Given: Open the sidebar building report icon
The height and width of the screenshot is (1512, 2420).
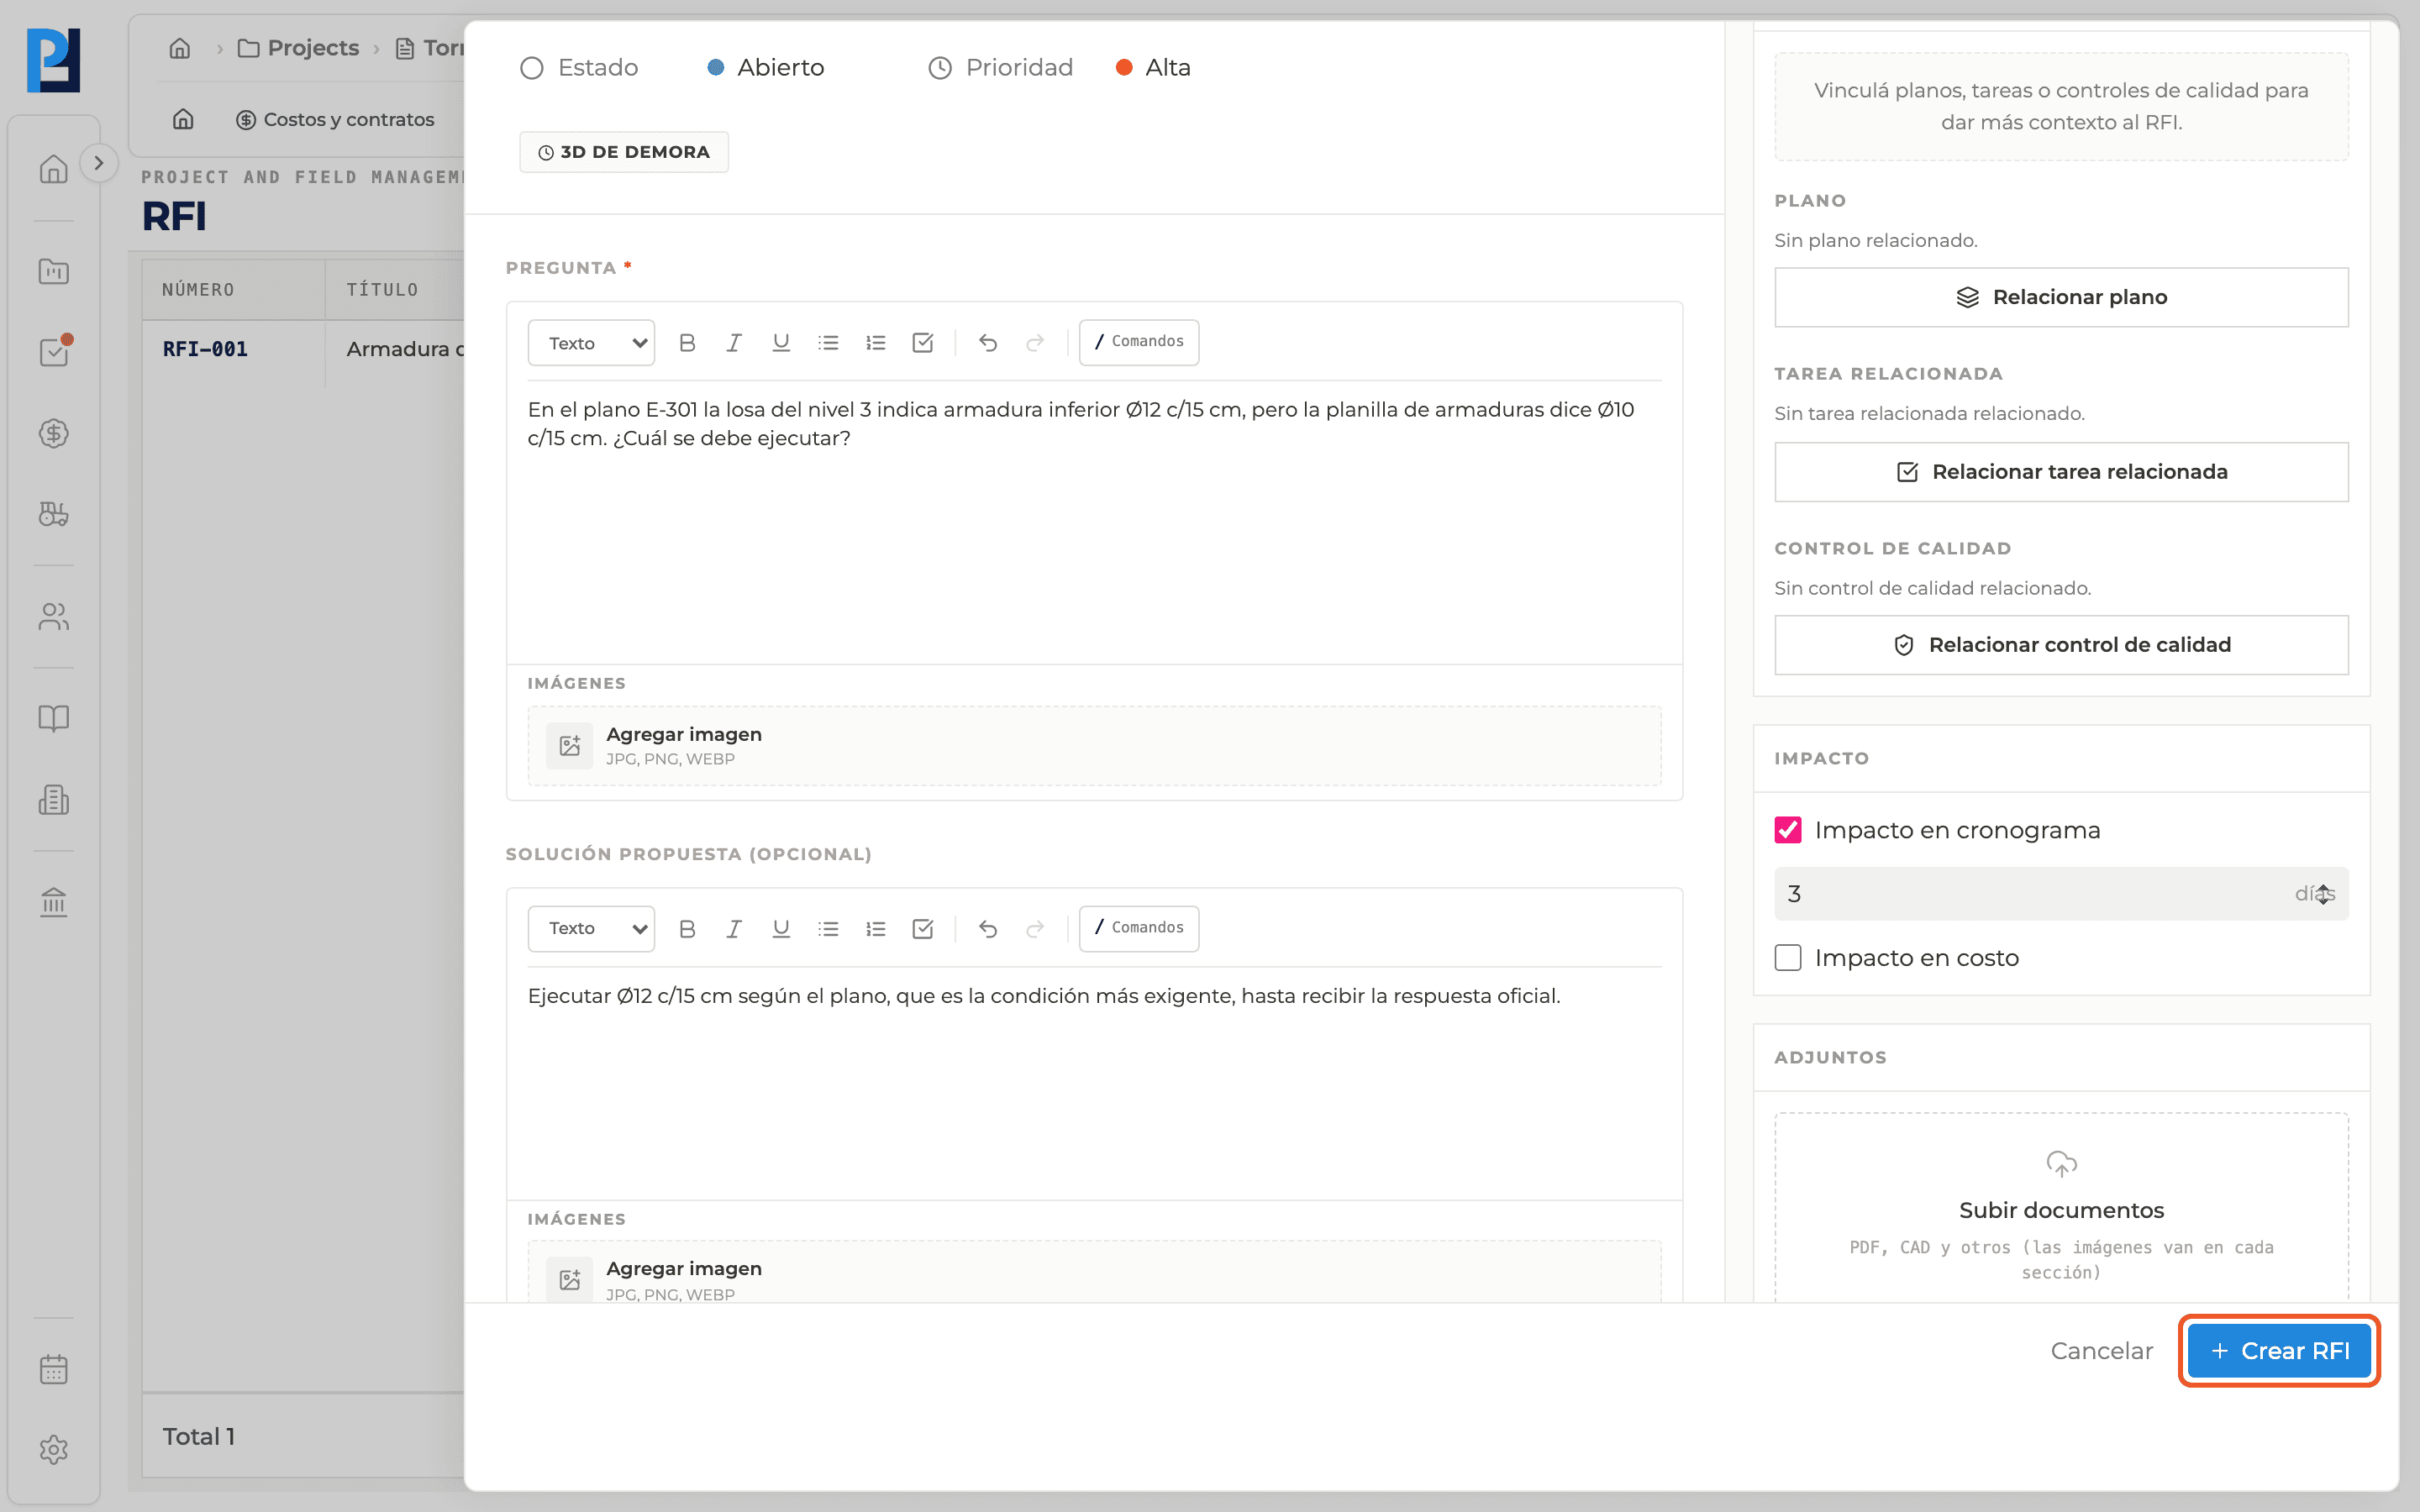Looking at the screenshot, I should [x=54, y=800].
